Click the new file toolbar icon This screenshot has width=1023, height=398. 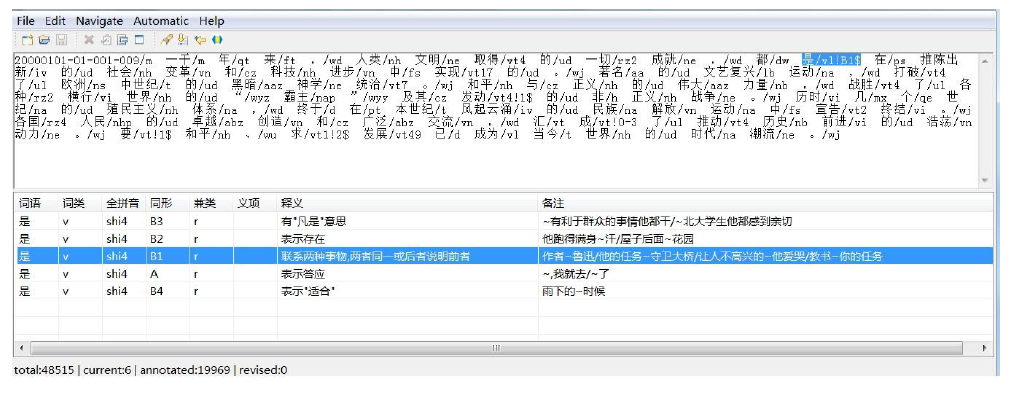click(x=27, y=40)
